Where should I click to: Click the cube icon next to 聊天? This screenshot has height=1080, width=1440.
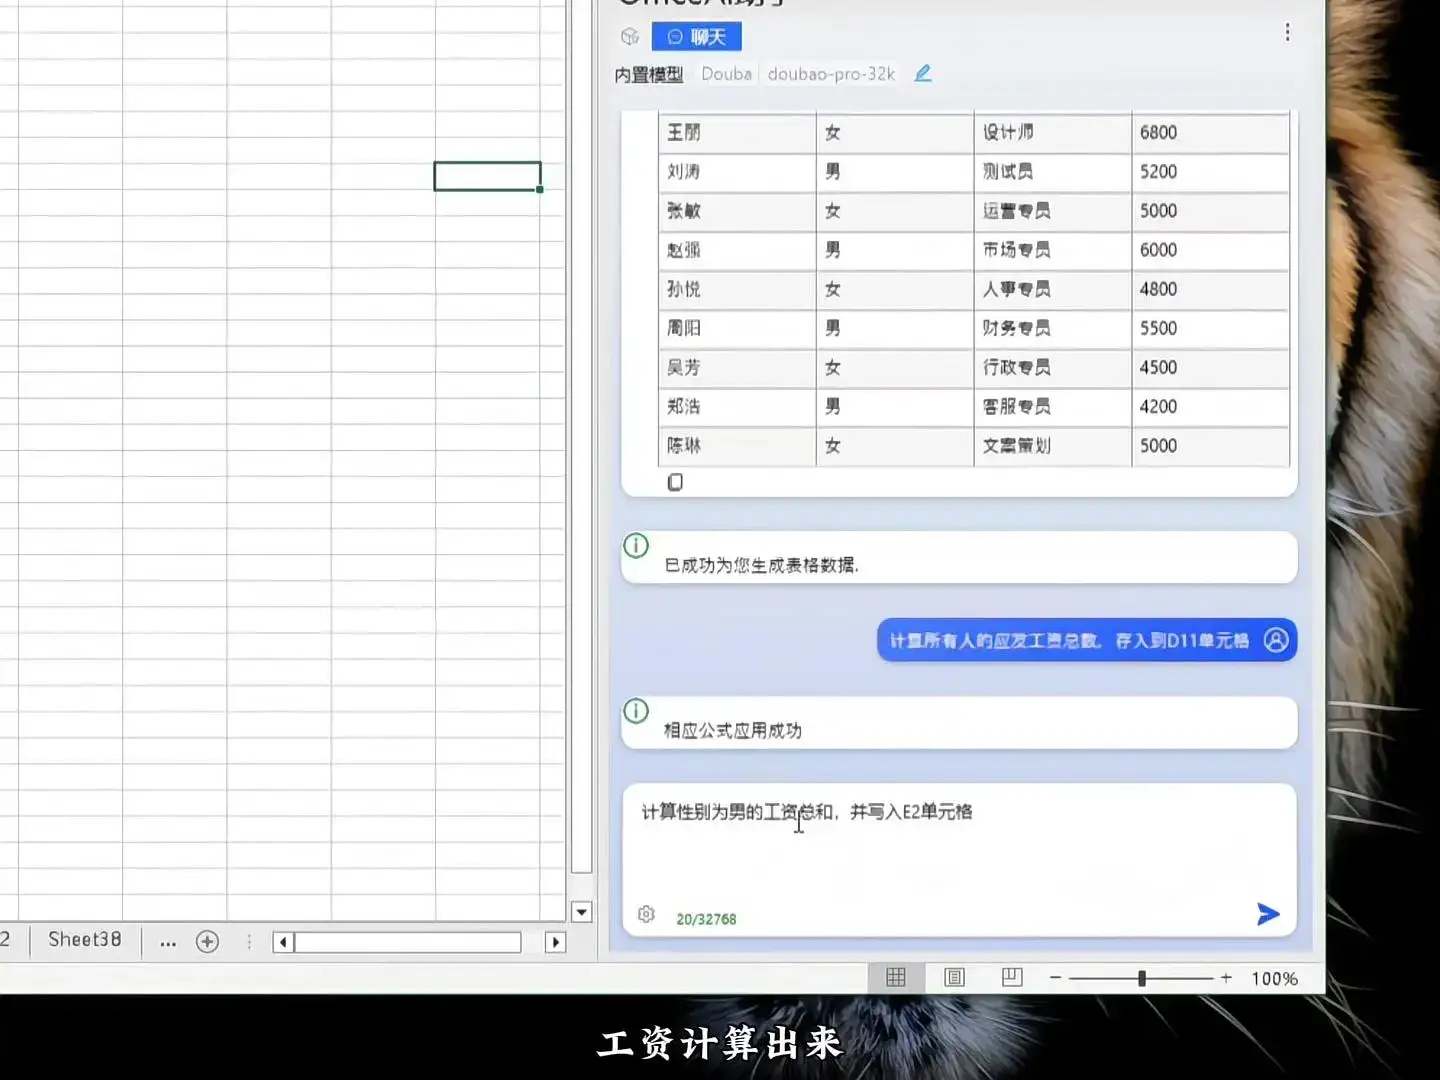(630, 36)
